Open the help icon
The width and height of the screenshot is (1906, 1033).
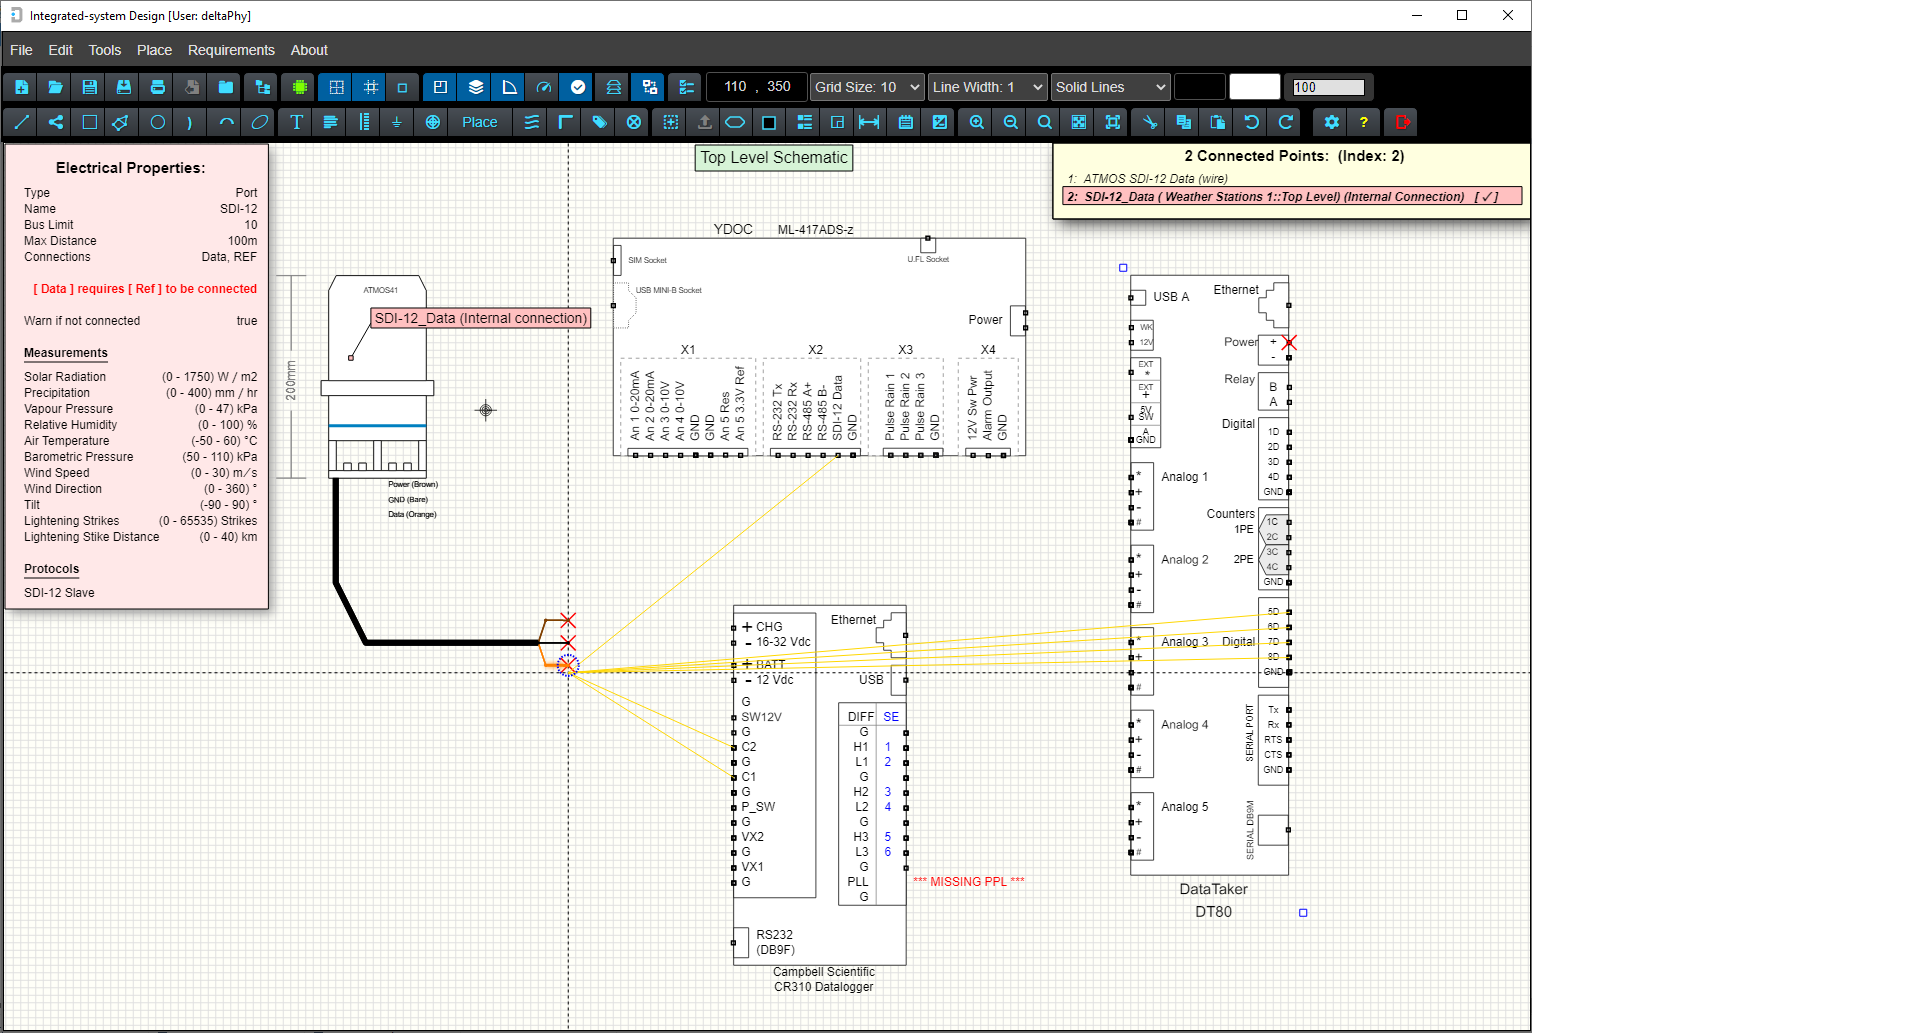pyautogui.click(x=1364, y=122)
